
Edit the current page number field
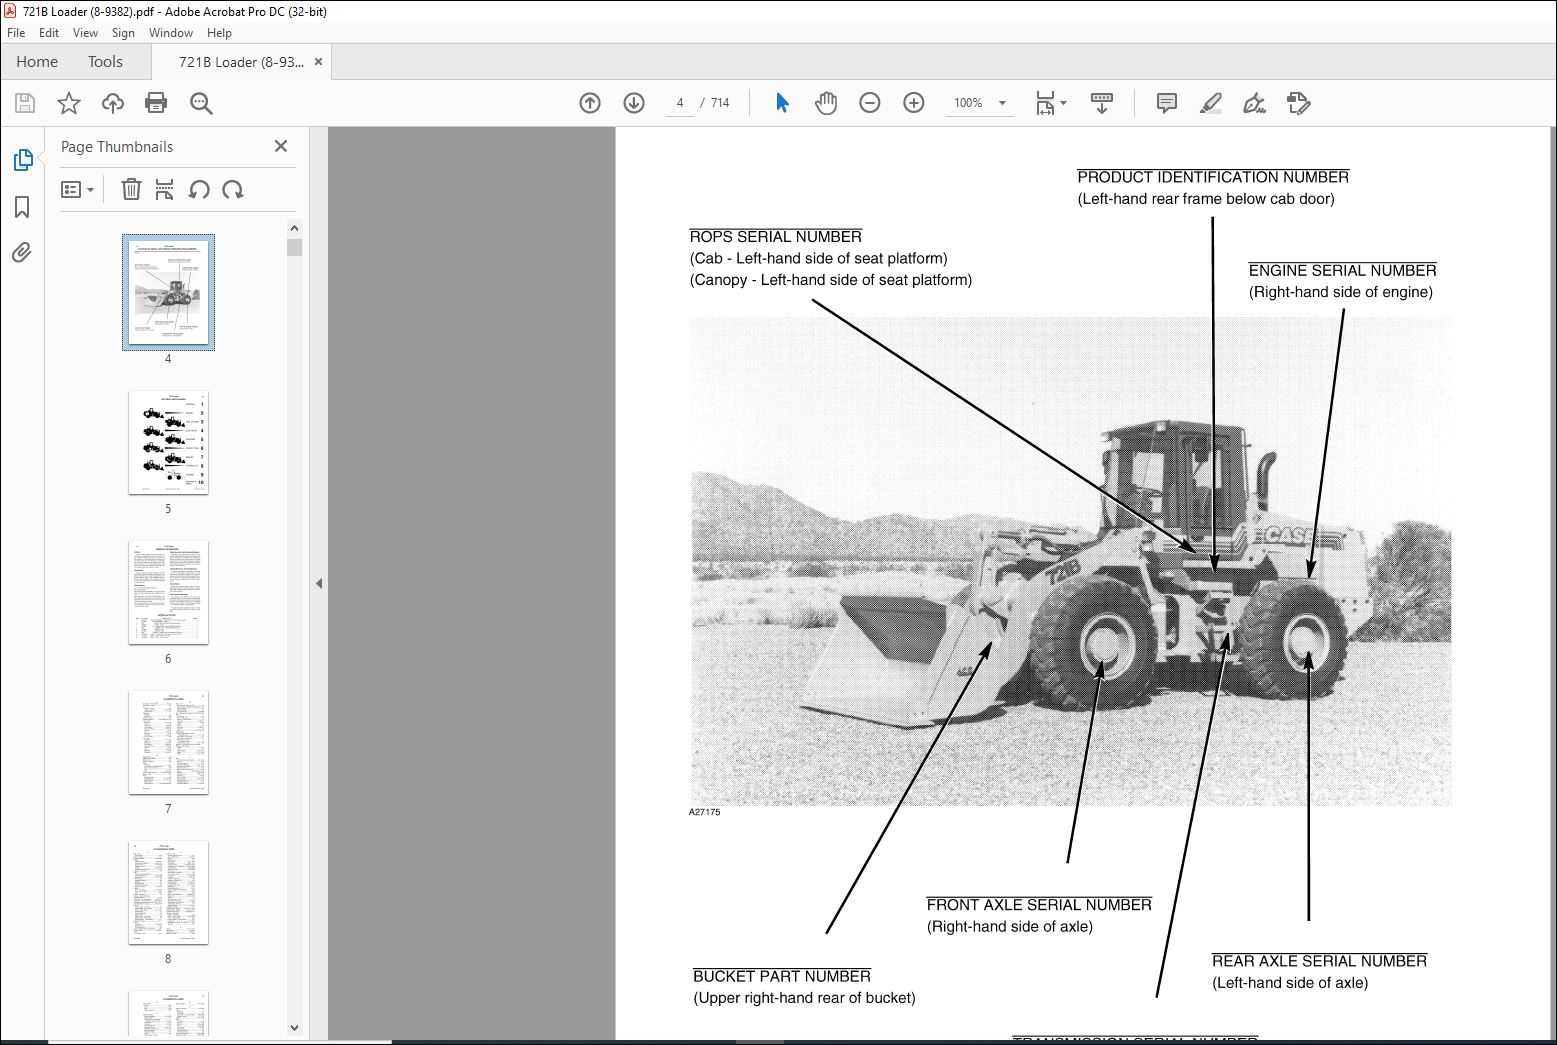pos(680,103)
